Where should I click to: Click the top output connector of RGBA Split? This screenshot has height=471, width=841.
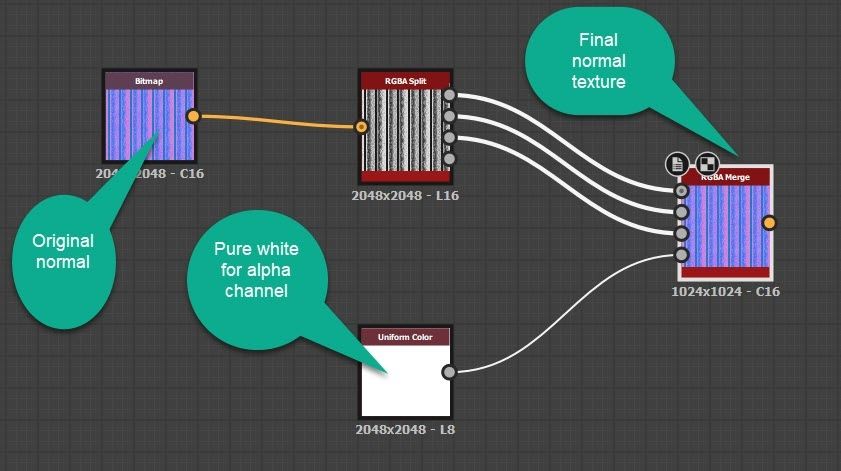click(x=450, y=96)
